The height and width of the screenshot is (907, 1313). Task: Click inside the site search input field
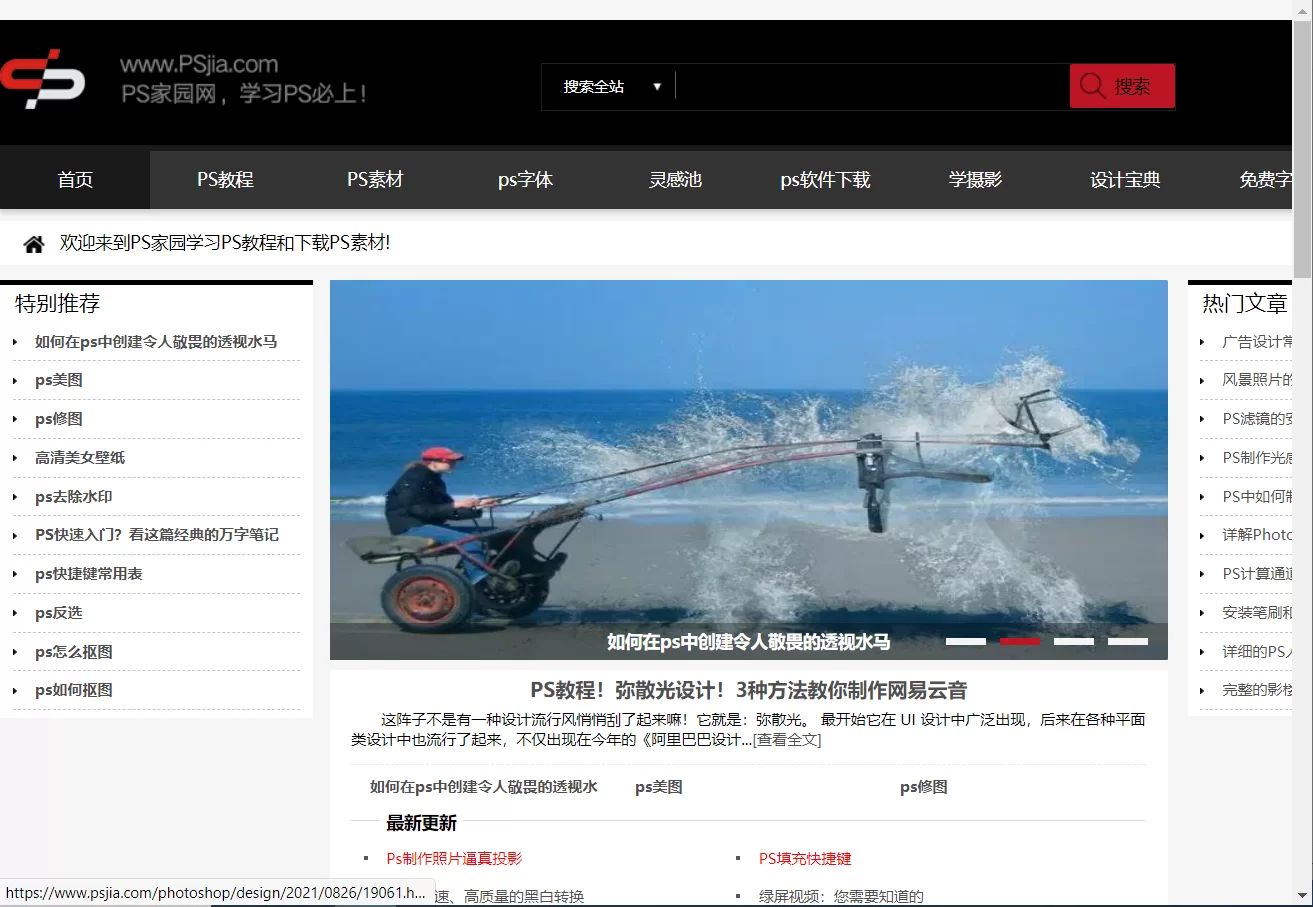coord(870,86)
